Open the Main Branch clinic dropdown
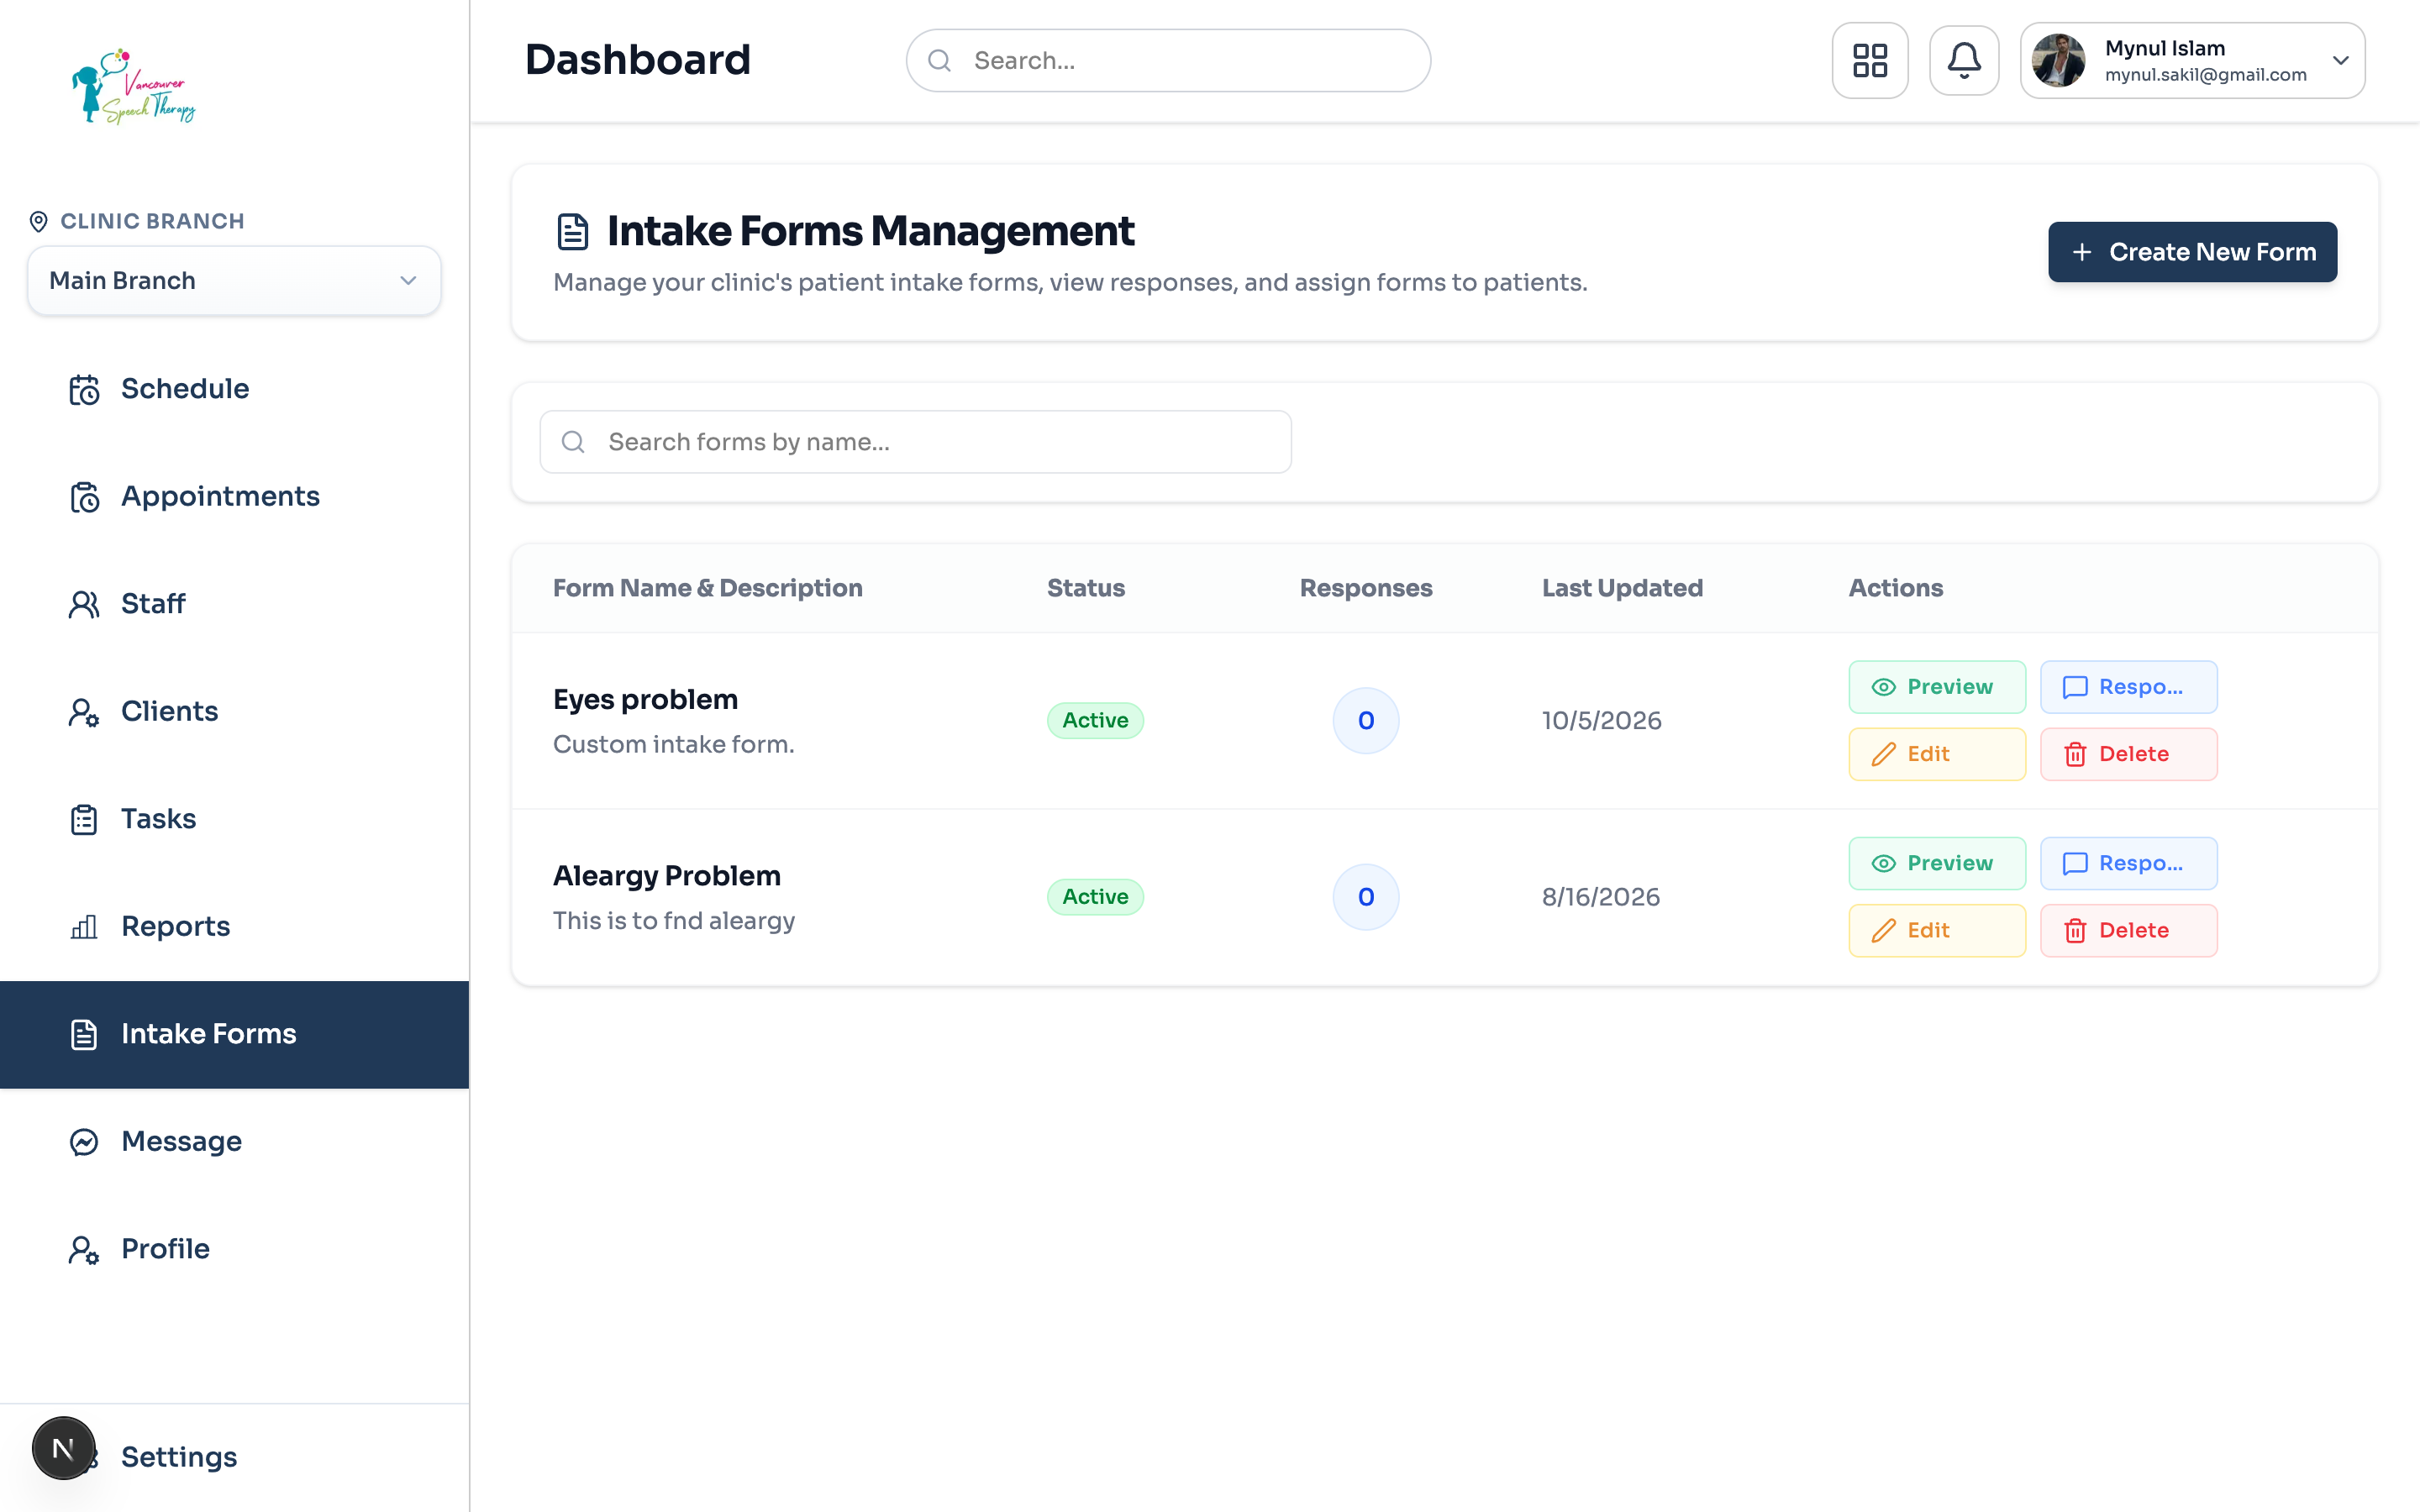2420x1512 pixels. pos(234,281)
